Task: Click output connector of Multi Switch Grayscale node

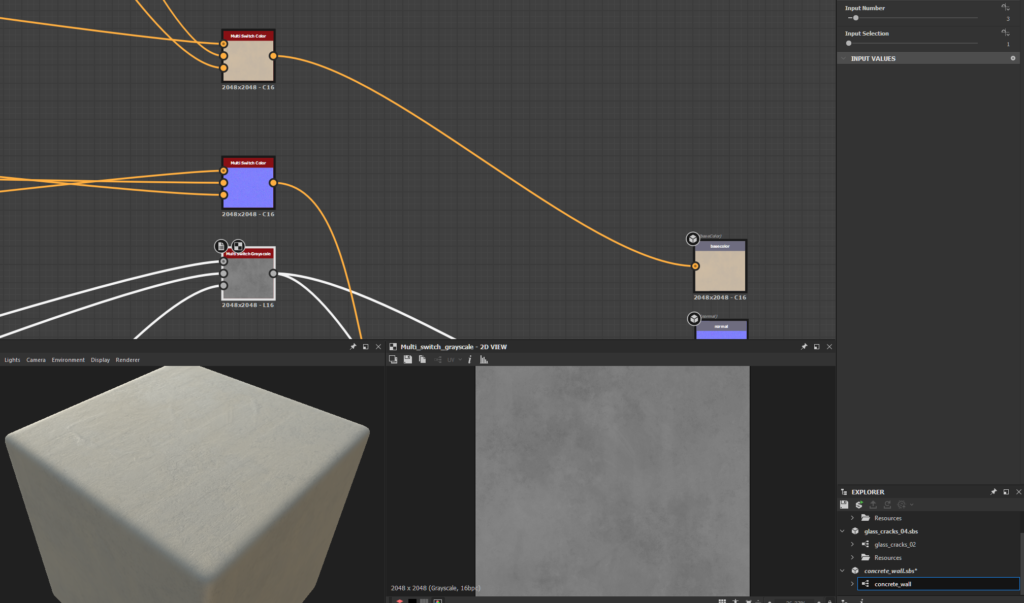Action: click(273, 274)
